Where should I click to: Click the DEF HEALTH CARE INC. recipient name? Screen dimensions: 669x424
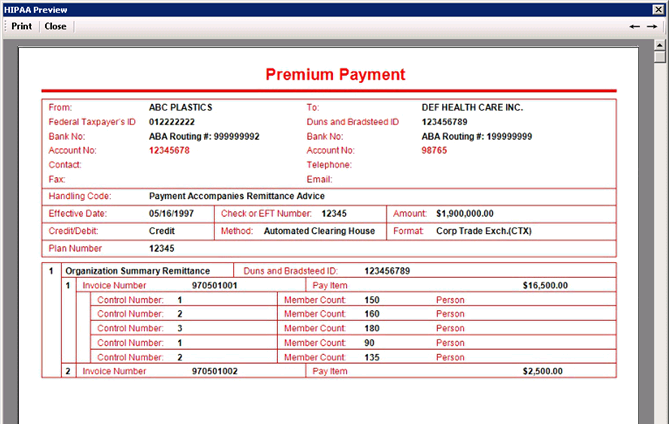[x=472, y=107]
